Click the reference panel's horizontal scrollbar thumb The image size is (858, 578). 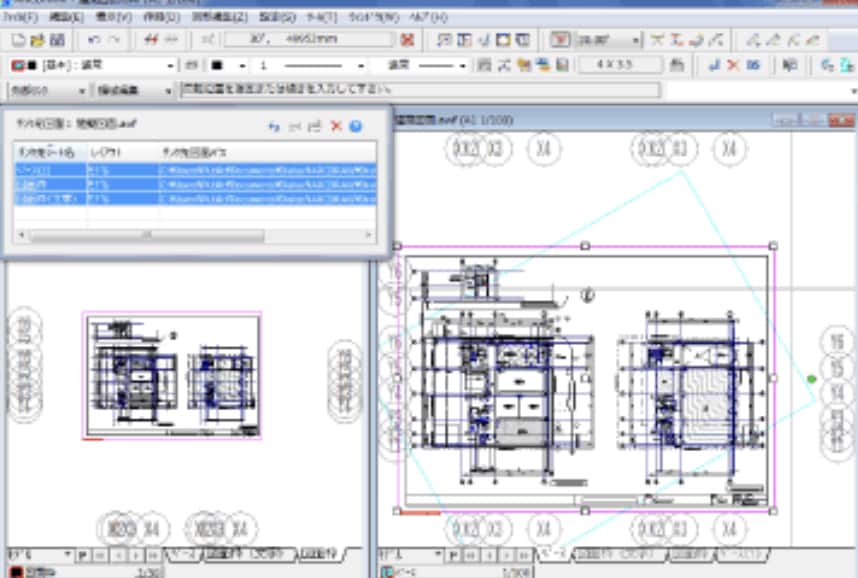click(147, 235)
